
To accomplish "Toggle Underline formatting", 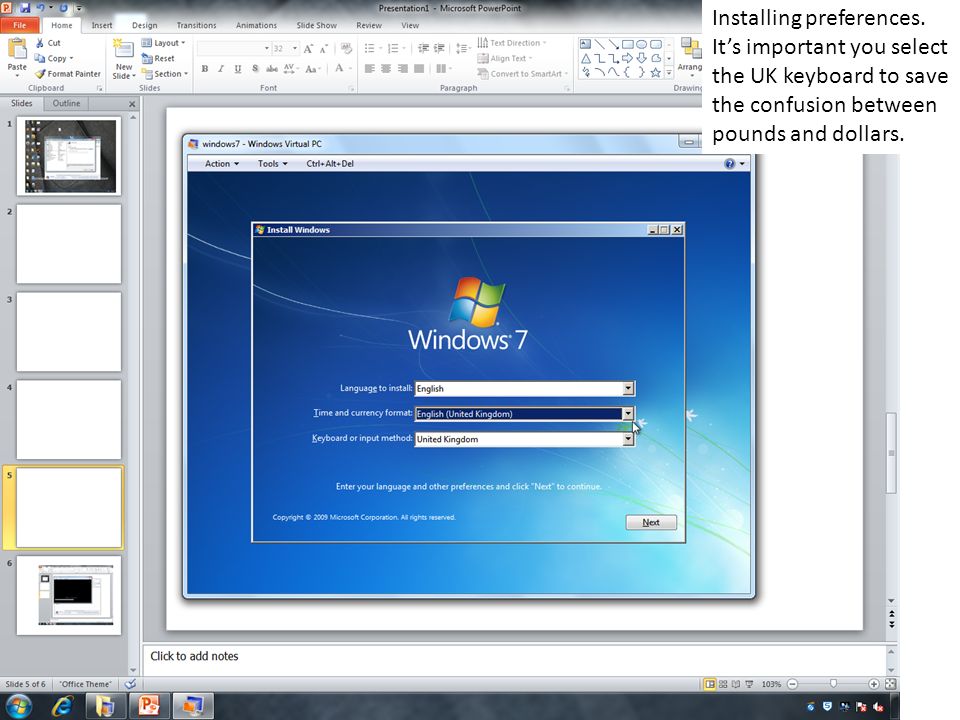I will (238, 69).
